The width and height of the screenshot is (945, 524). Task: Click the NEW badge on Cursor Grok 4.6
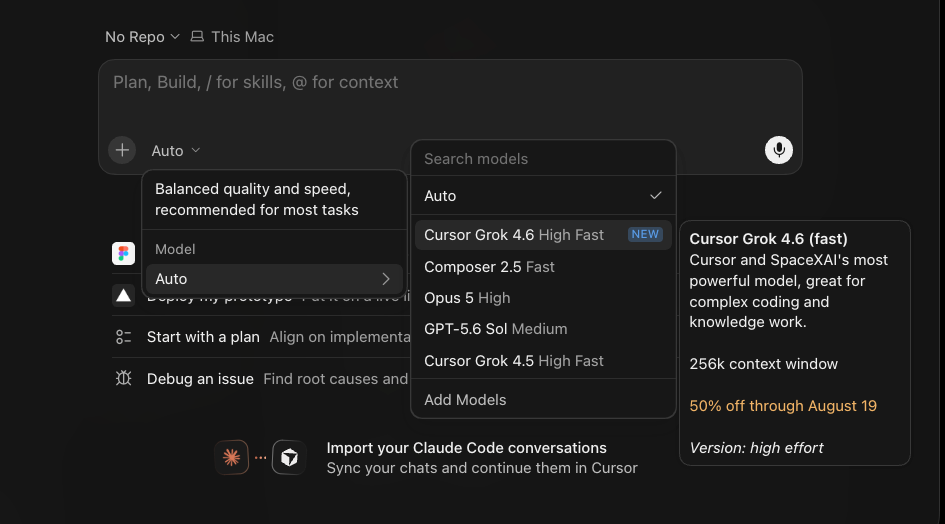click(645, 235)
